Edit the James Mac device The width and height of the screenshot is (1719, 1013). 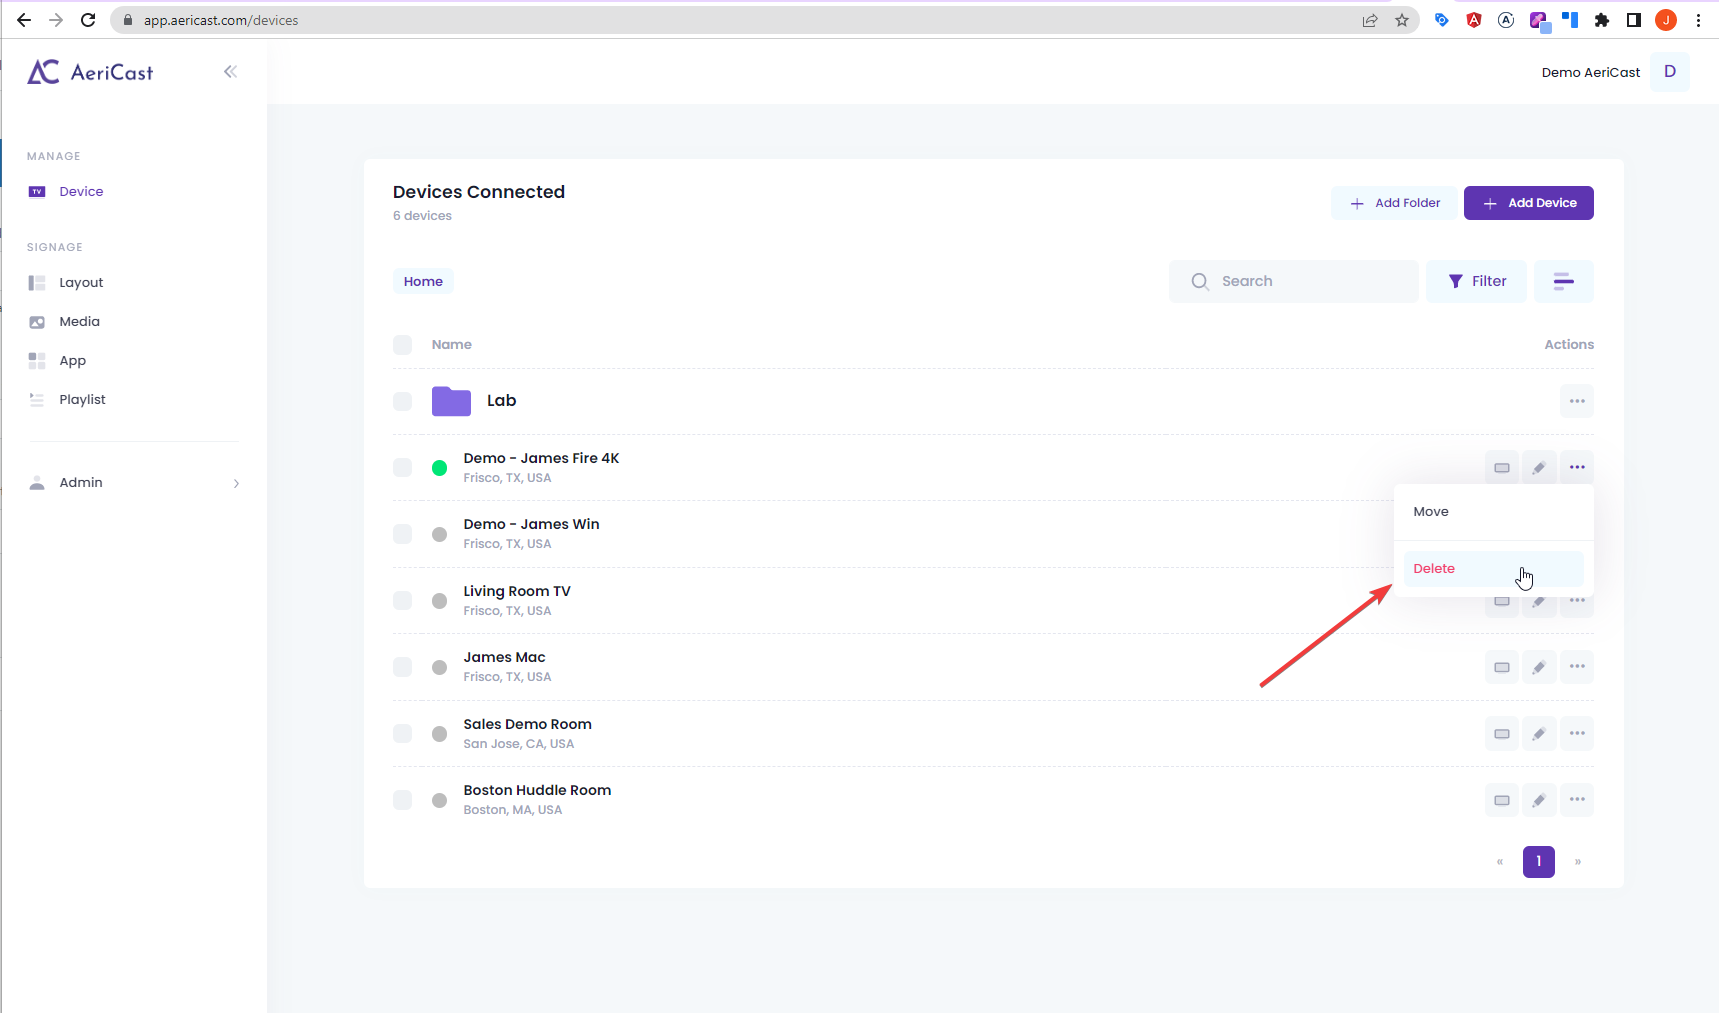(1539, 667)
